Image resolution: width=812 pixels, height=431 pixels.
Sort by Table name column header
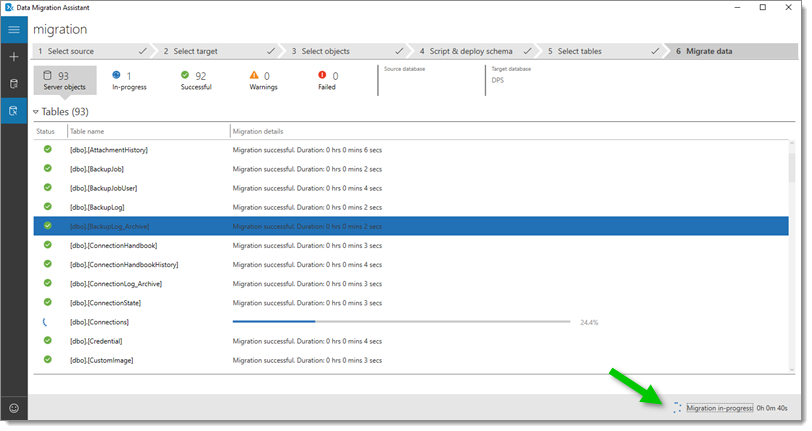tap(147, 131)
